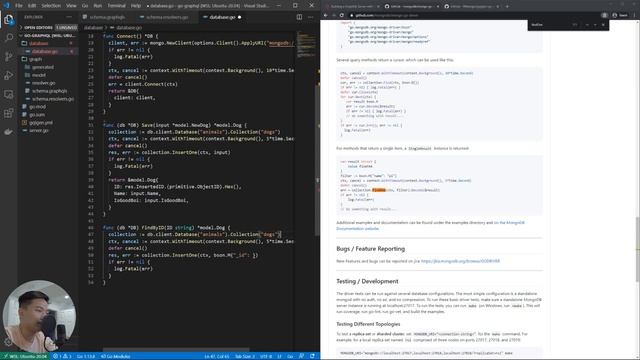Open the editor More Actions ellipsis

coord(311,17)
